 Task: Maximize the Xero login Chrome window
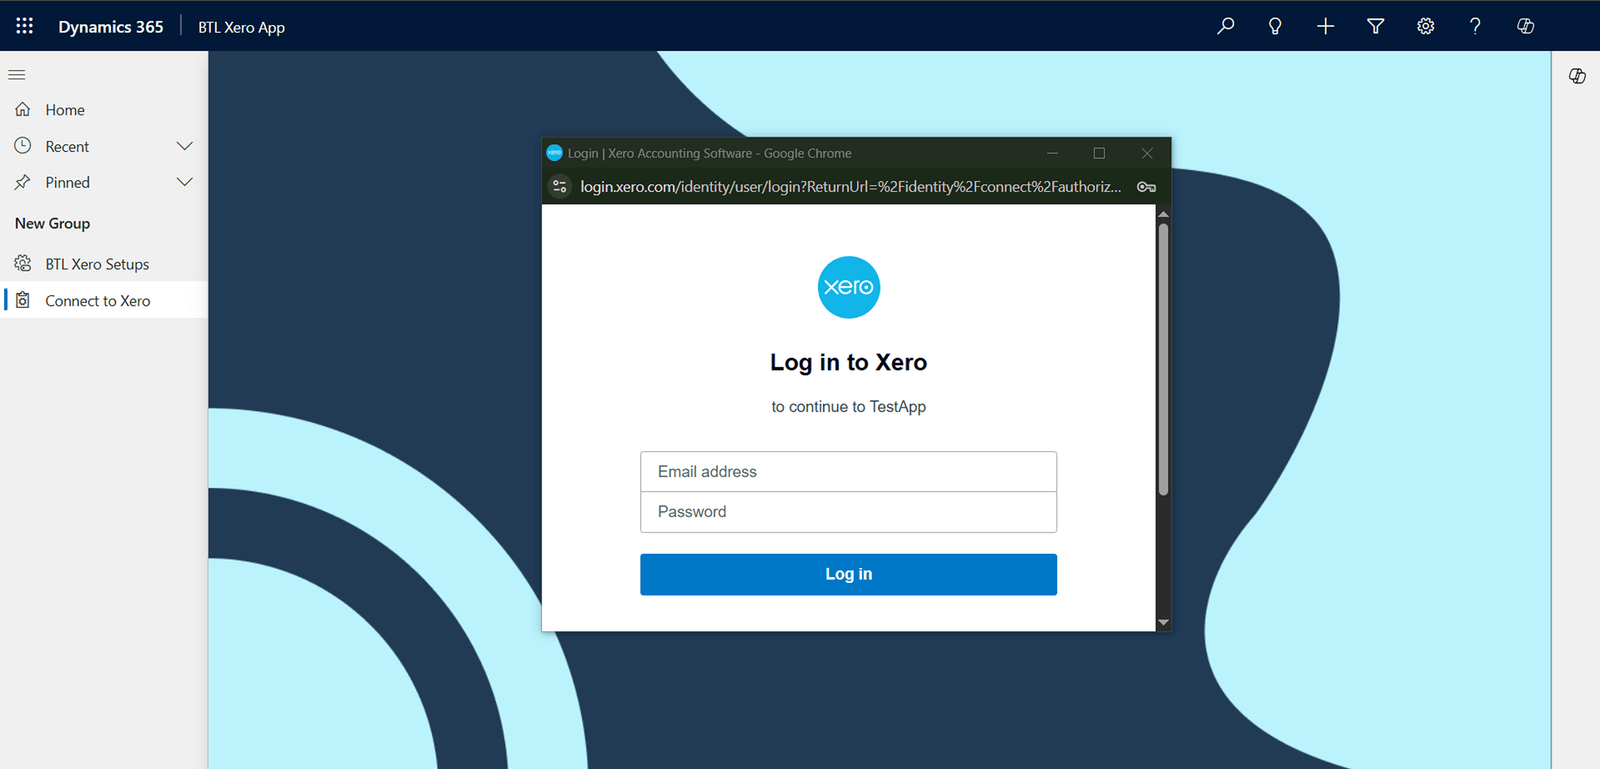click(x=1099, y=153)
